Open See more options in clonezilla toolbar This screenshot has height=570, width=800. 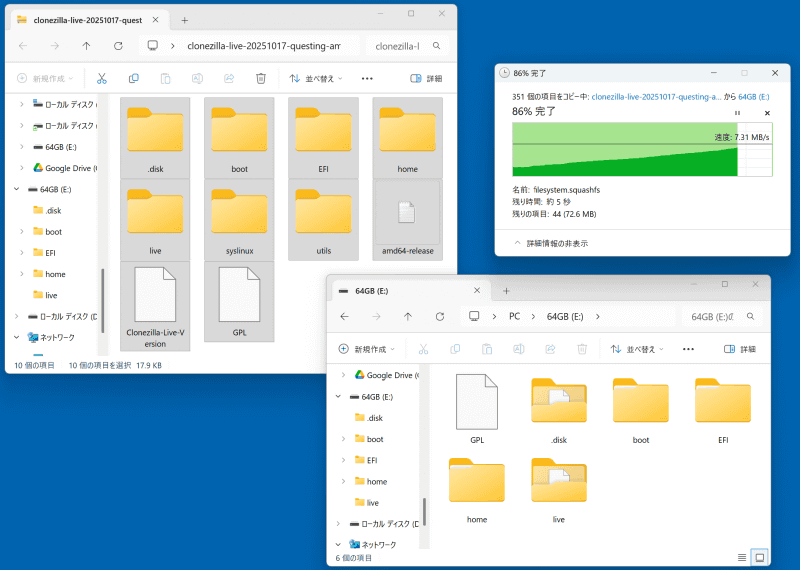(x=367, y=79)
